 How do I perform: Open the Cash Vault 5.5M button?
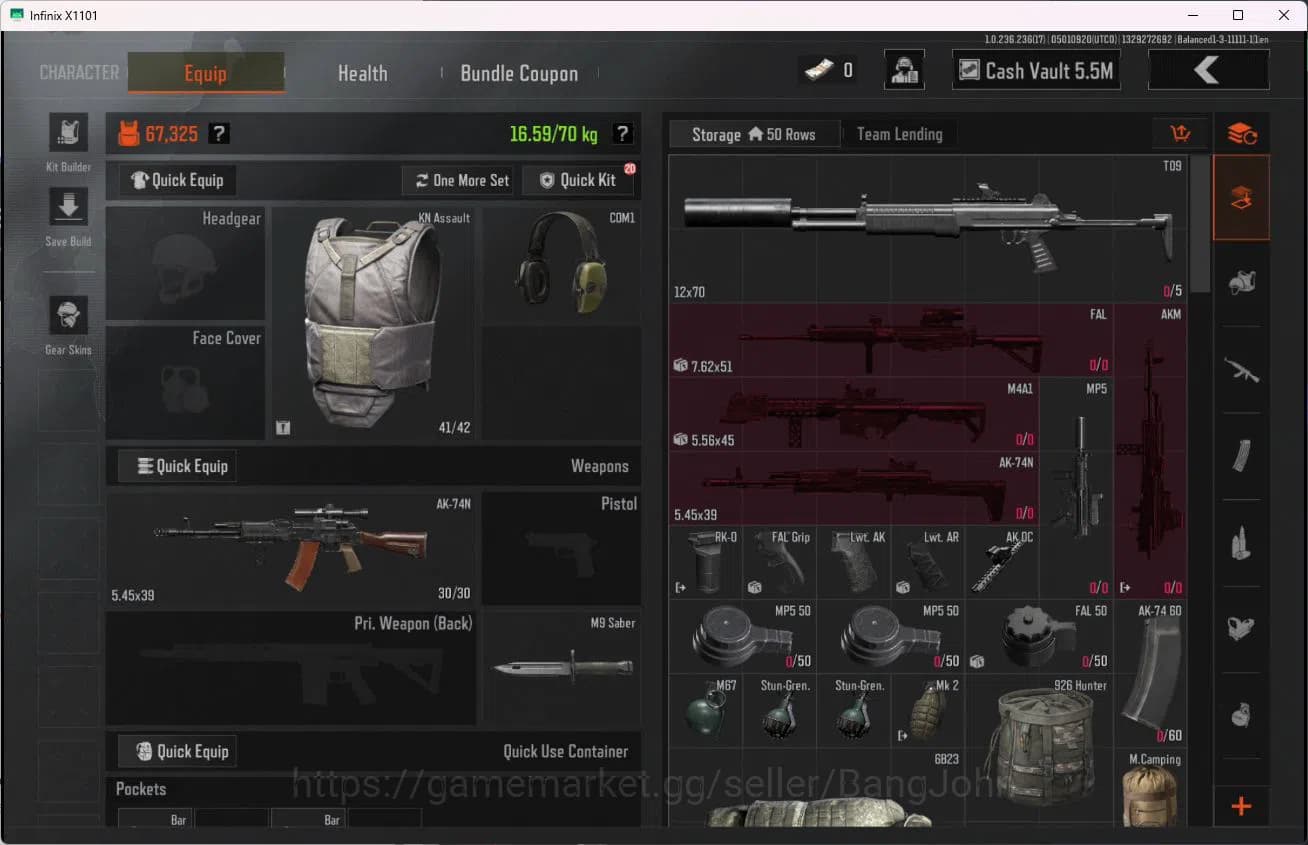click(1035, 70)
